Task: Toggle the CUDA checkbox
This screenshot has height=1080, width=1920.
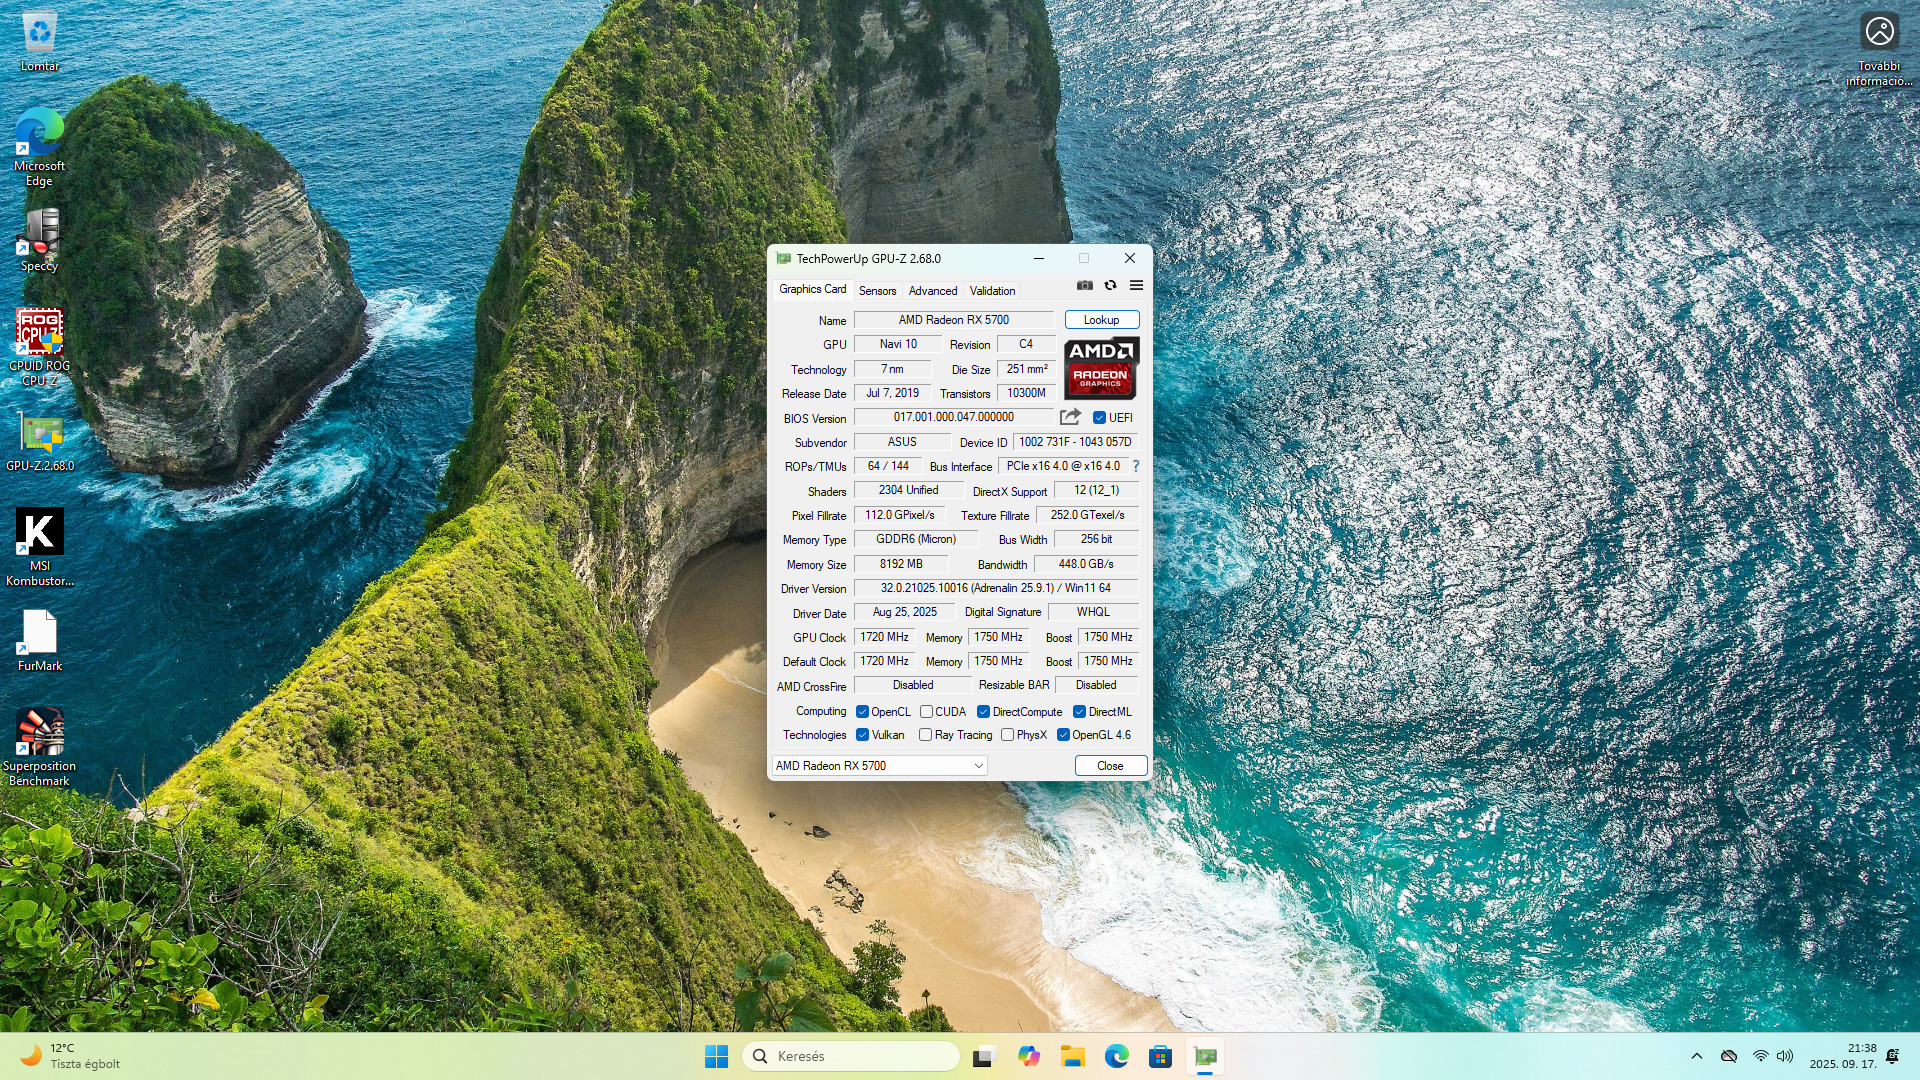Action: tap(926, 712)
